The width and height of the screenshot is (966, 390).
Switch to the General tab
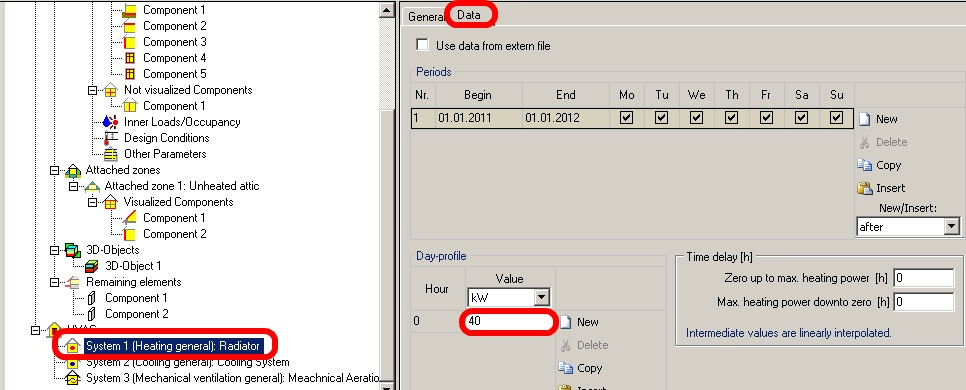click(x=426, y=17)
